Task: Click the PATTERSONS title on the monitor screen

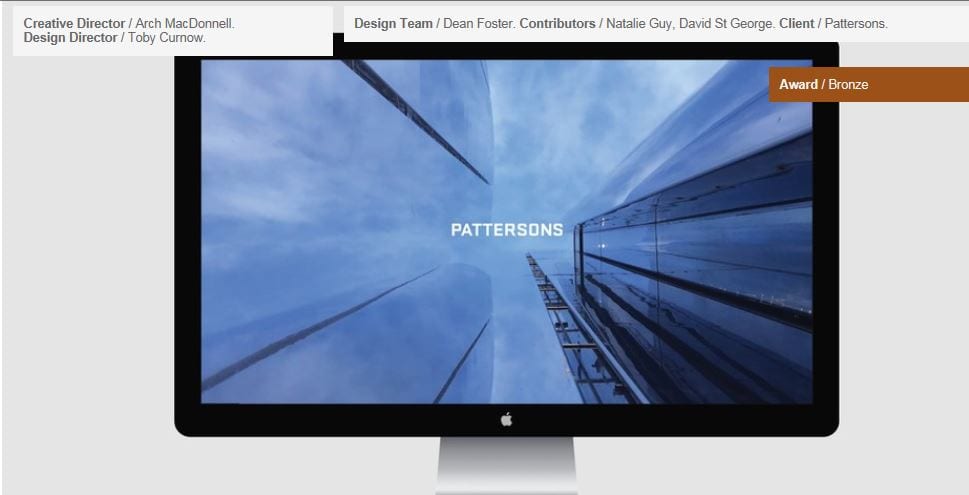Action: (x=507, y=230)
